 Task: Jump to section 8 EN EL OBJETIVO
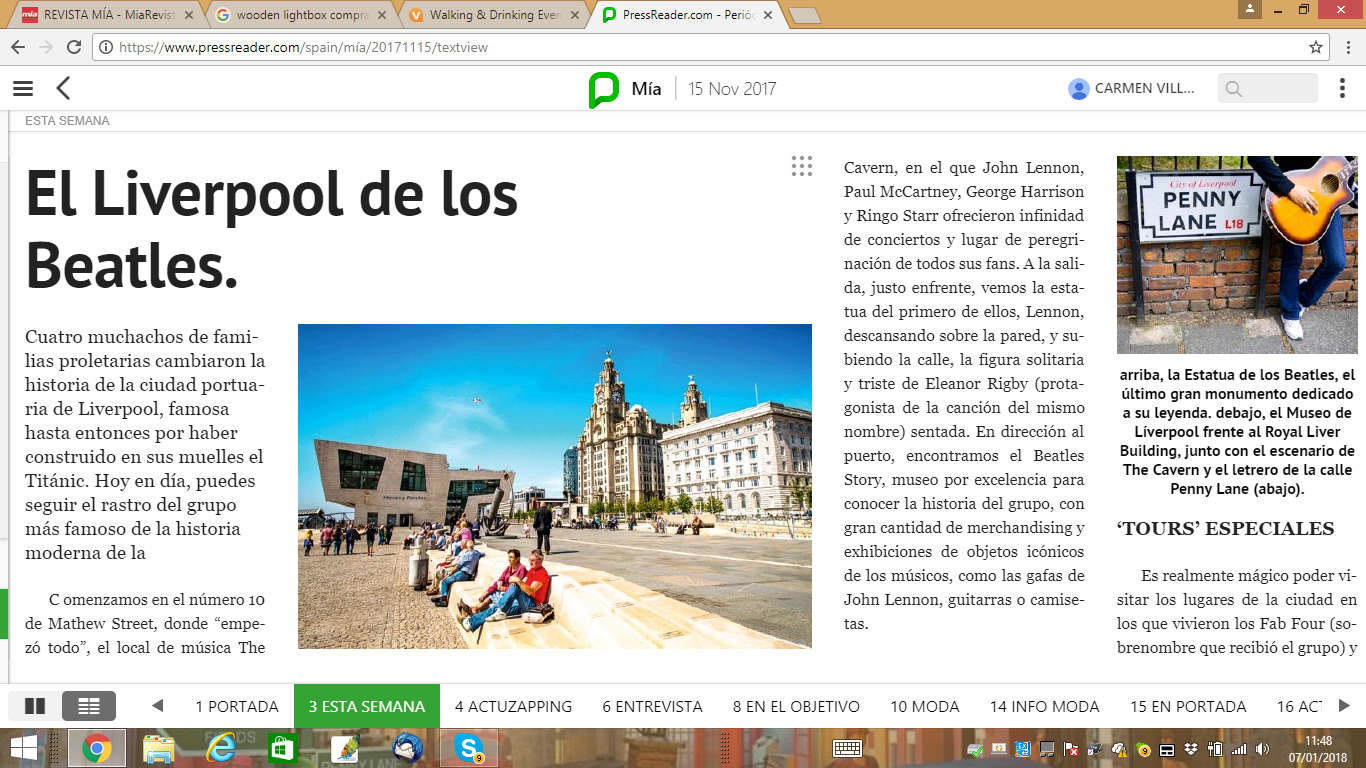796,706
